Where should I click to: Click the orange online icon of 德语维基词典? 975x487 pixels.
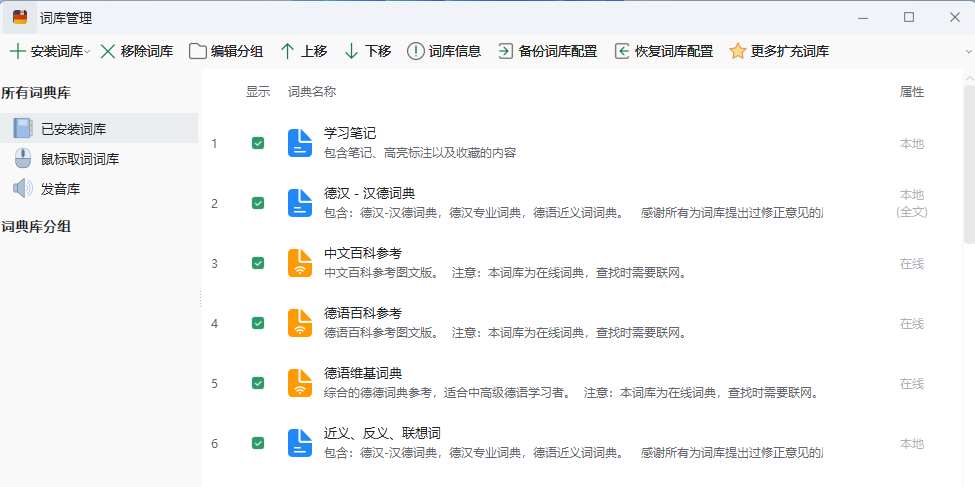[300, 383]
